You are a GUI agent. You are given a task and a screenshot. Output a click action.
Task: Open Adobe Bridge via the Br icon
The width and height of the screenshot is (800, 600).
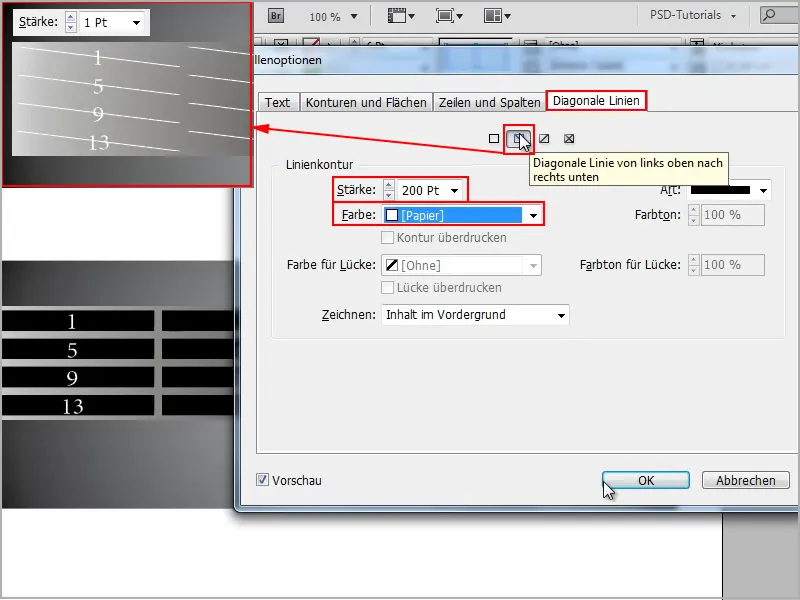(x=276, y=16)
